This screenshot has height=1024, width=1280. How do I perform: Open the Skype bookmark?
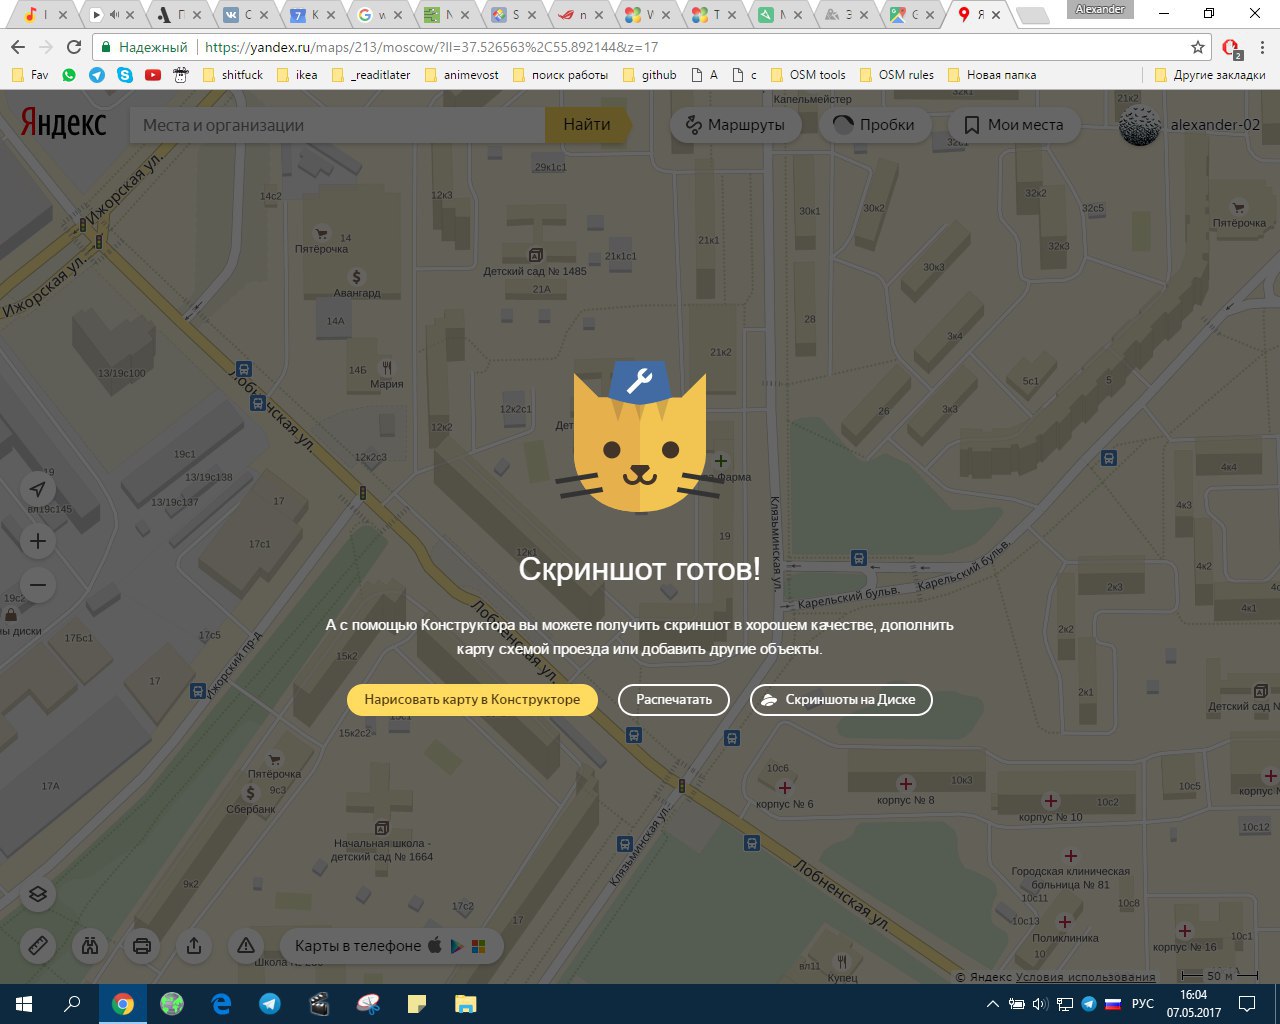pos(125,75)
